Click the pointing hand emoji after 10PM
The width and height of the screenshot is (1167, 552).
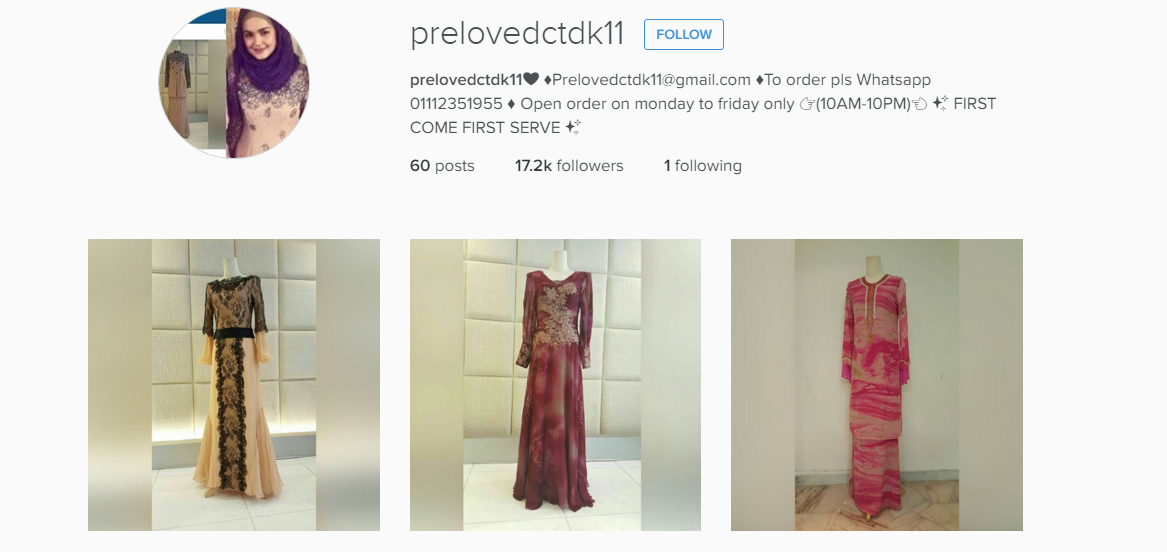(920, 103)
